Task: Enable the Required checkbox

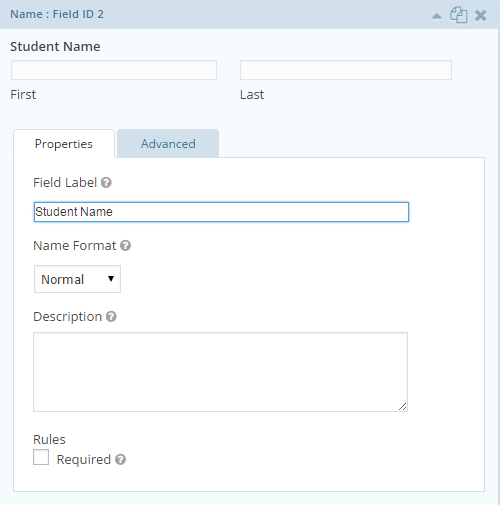Action: pos(41,457)
